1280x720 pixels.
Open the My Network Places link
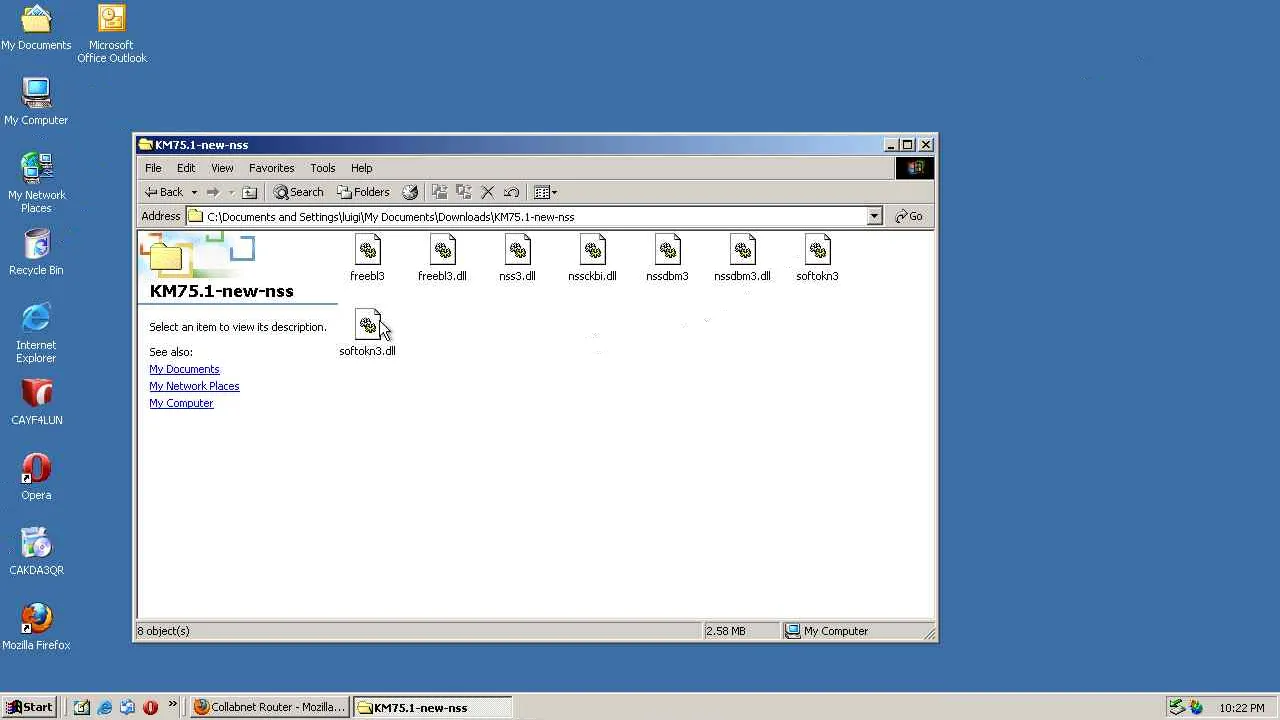point(194,386)
